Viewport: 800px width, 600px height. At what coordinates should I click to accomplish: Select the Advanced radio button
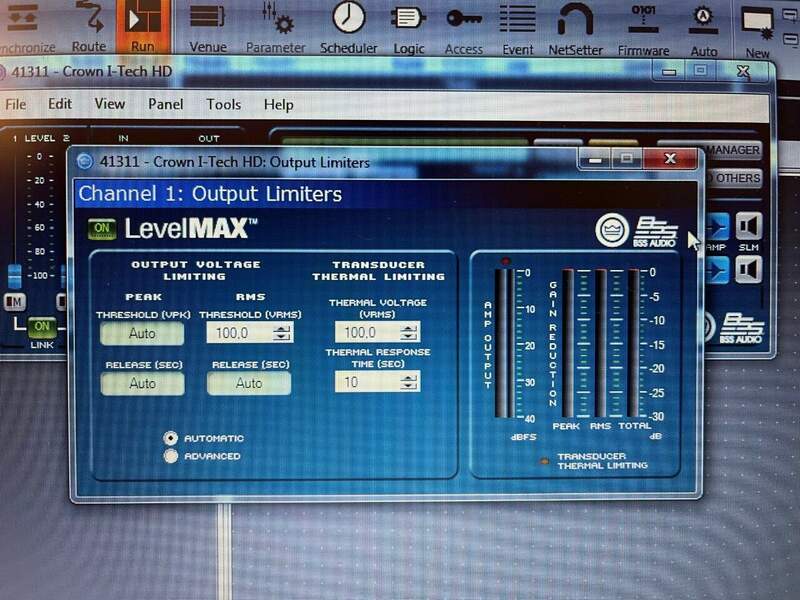tap(171, 456)
